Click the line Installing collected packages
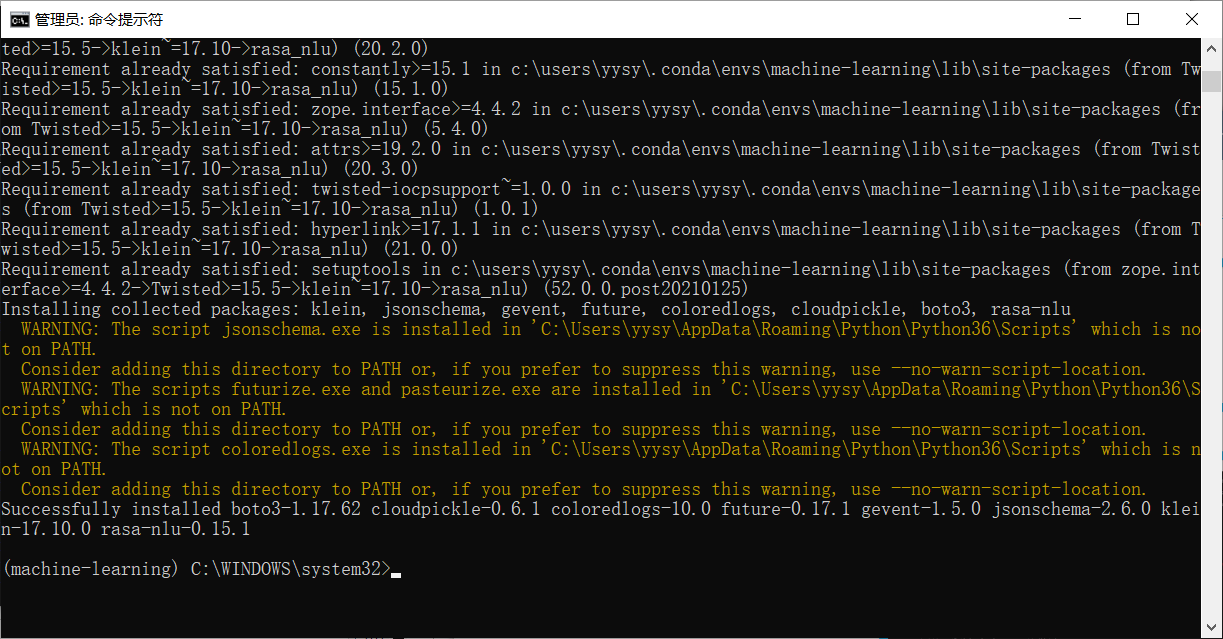 pos(150,308)
